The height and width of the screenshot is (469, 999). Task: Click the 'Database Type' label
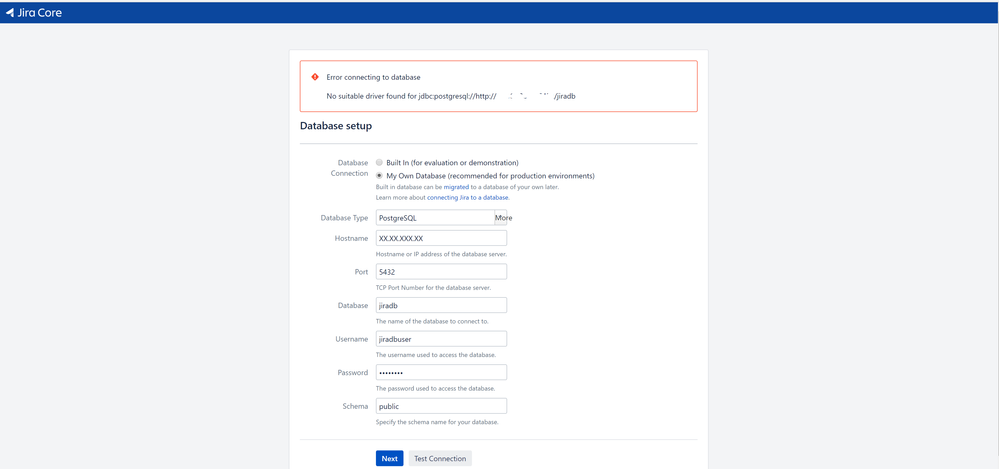click(344, 217)
